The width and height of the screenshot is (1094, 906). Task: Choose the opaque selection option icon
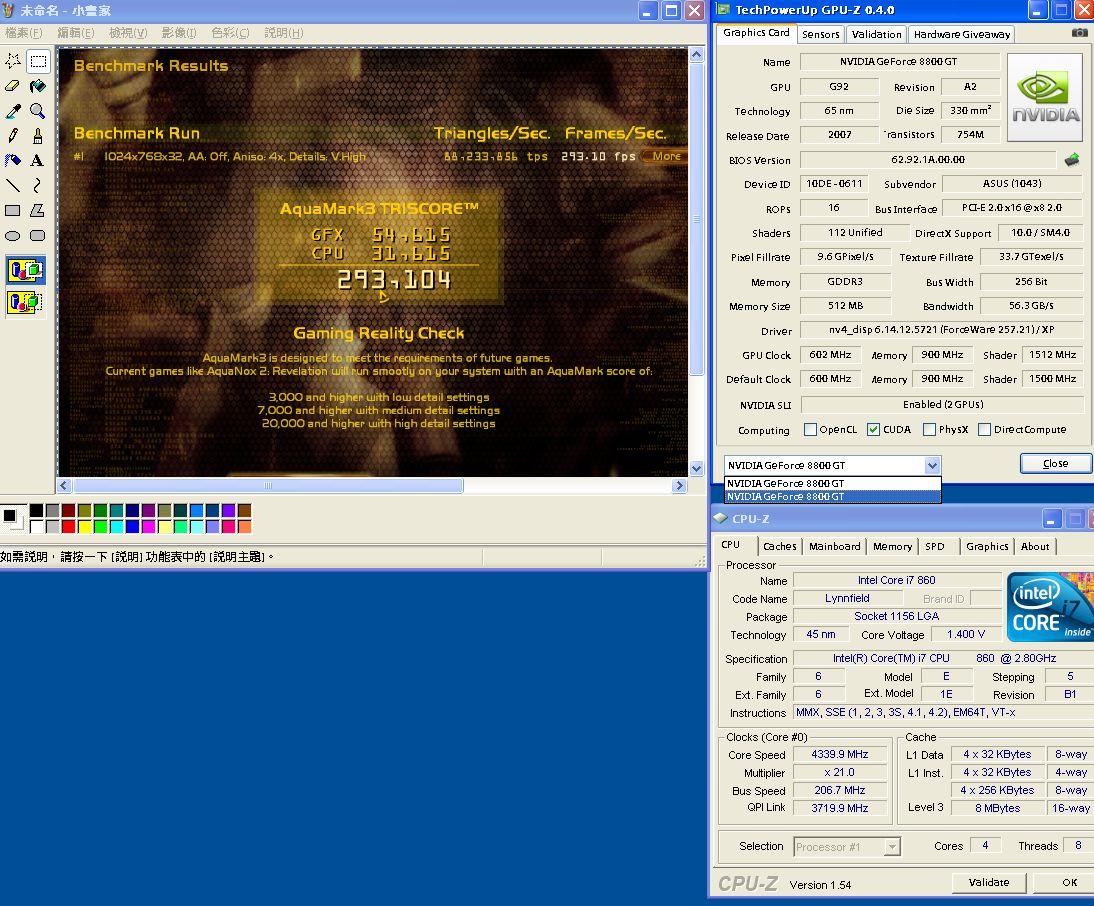25,271
